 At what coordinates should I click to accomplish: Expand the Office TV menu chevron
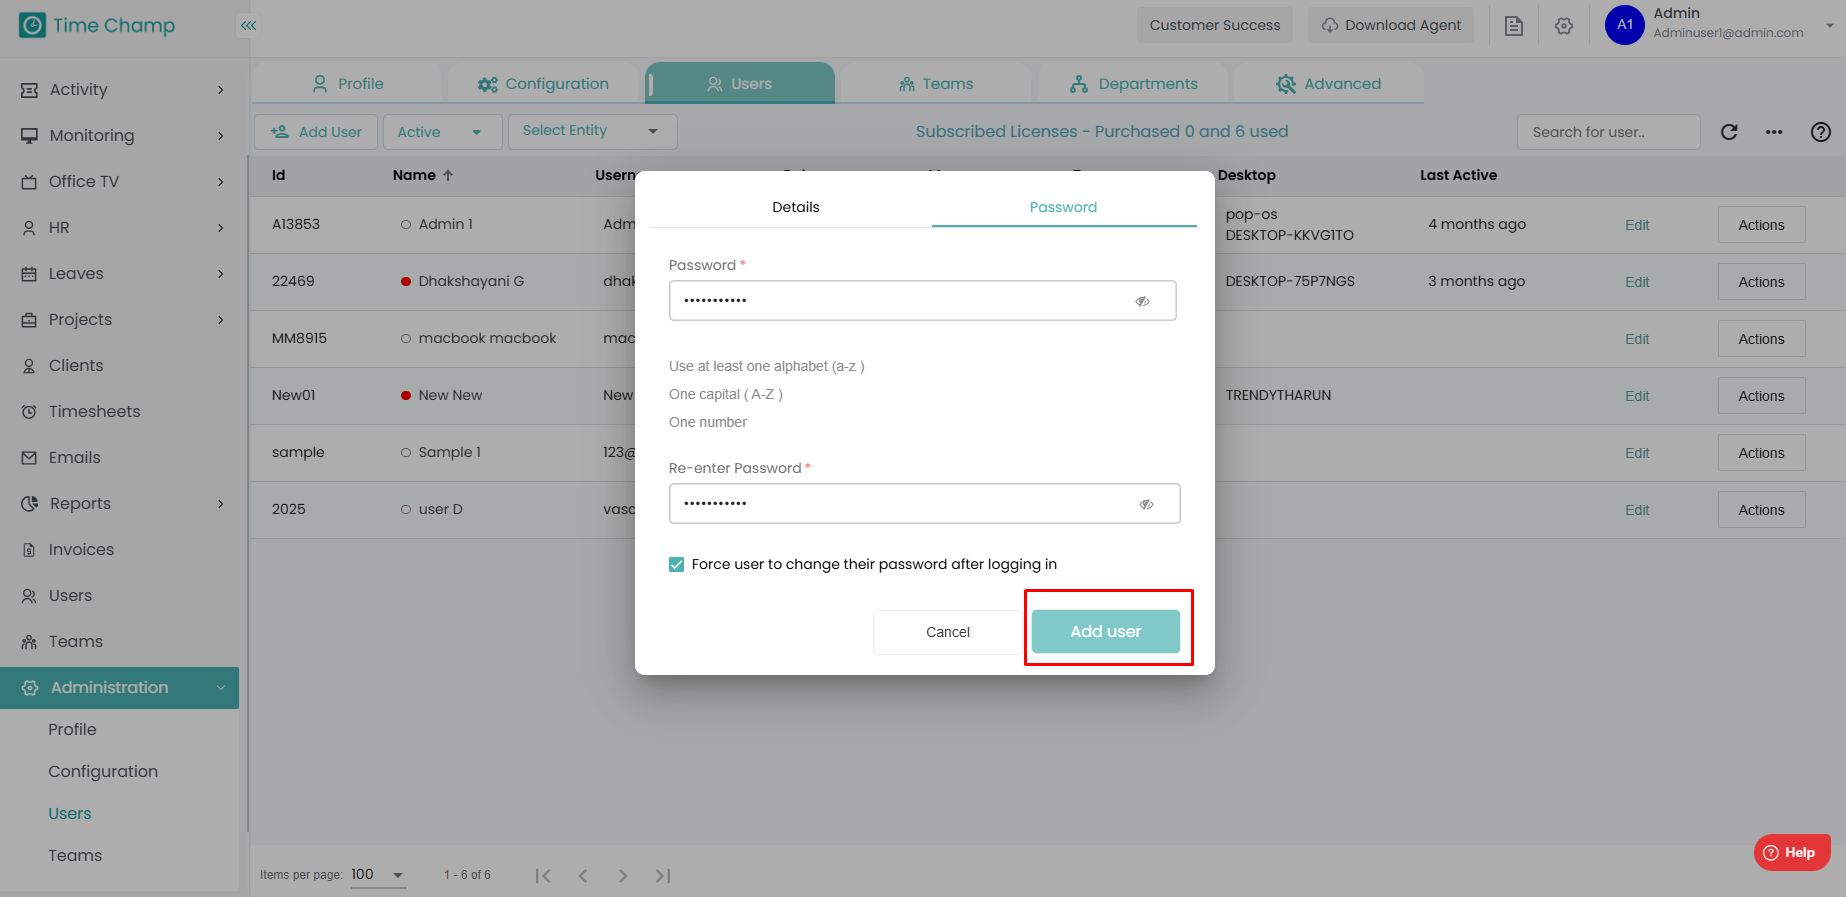pyautogui.click(x=221, y=182)
